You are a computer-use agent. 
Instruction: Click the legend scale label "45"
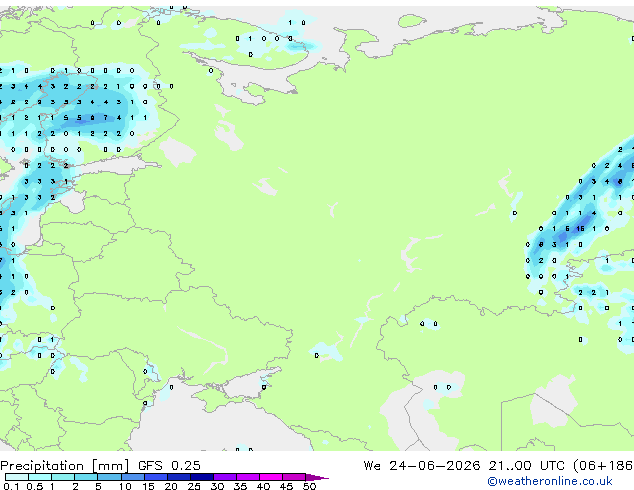[x=286, y=486]
